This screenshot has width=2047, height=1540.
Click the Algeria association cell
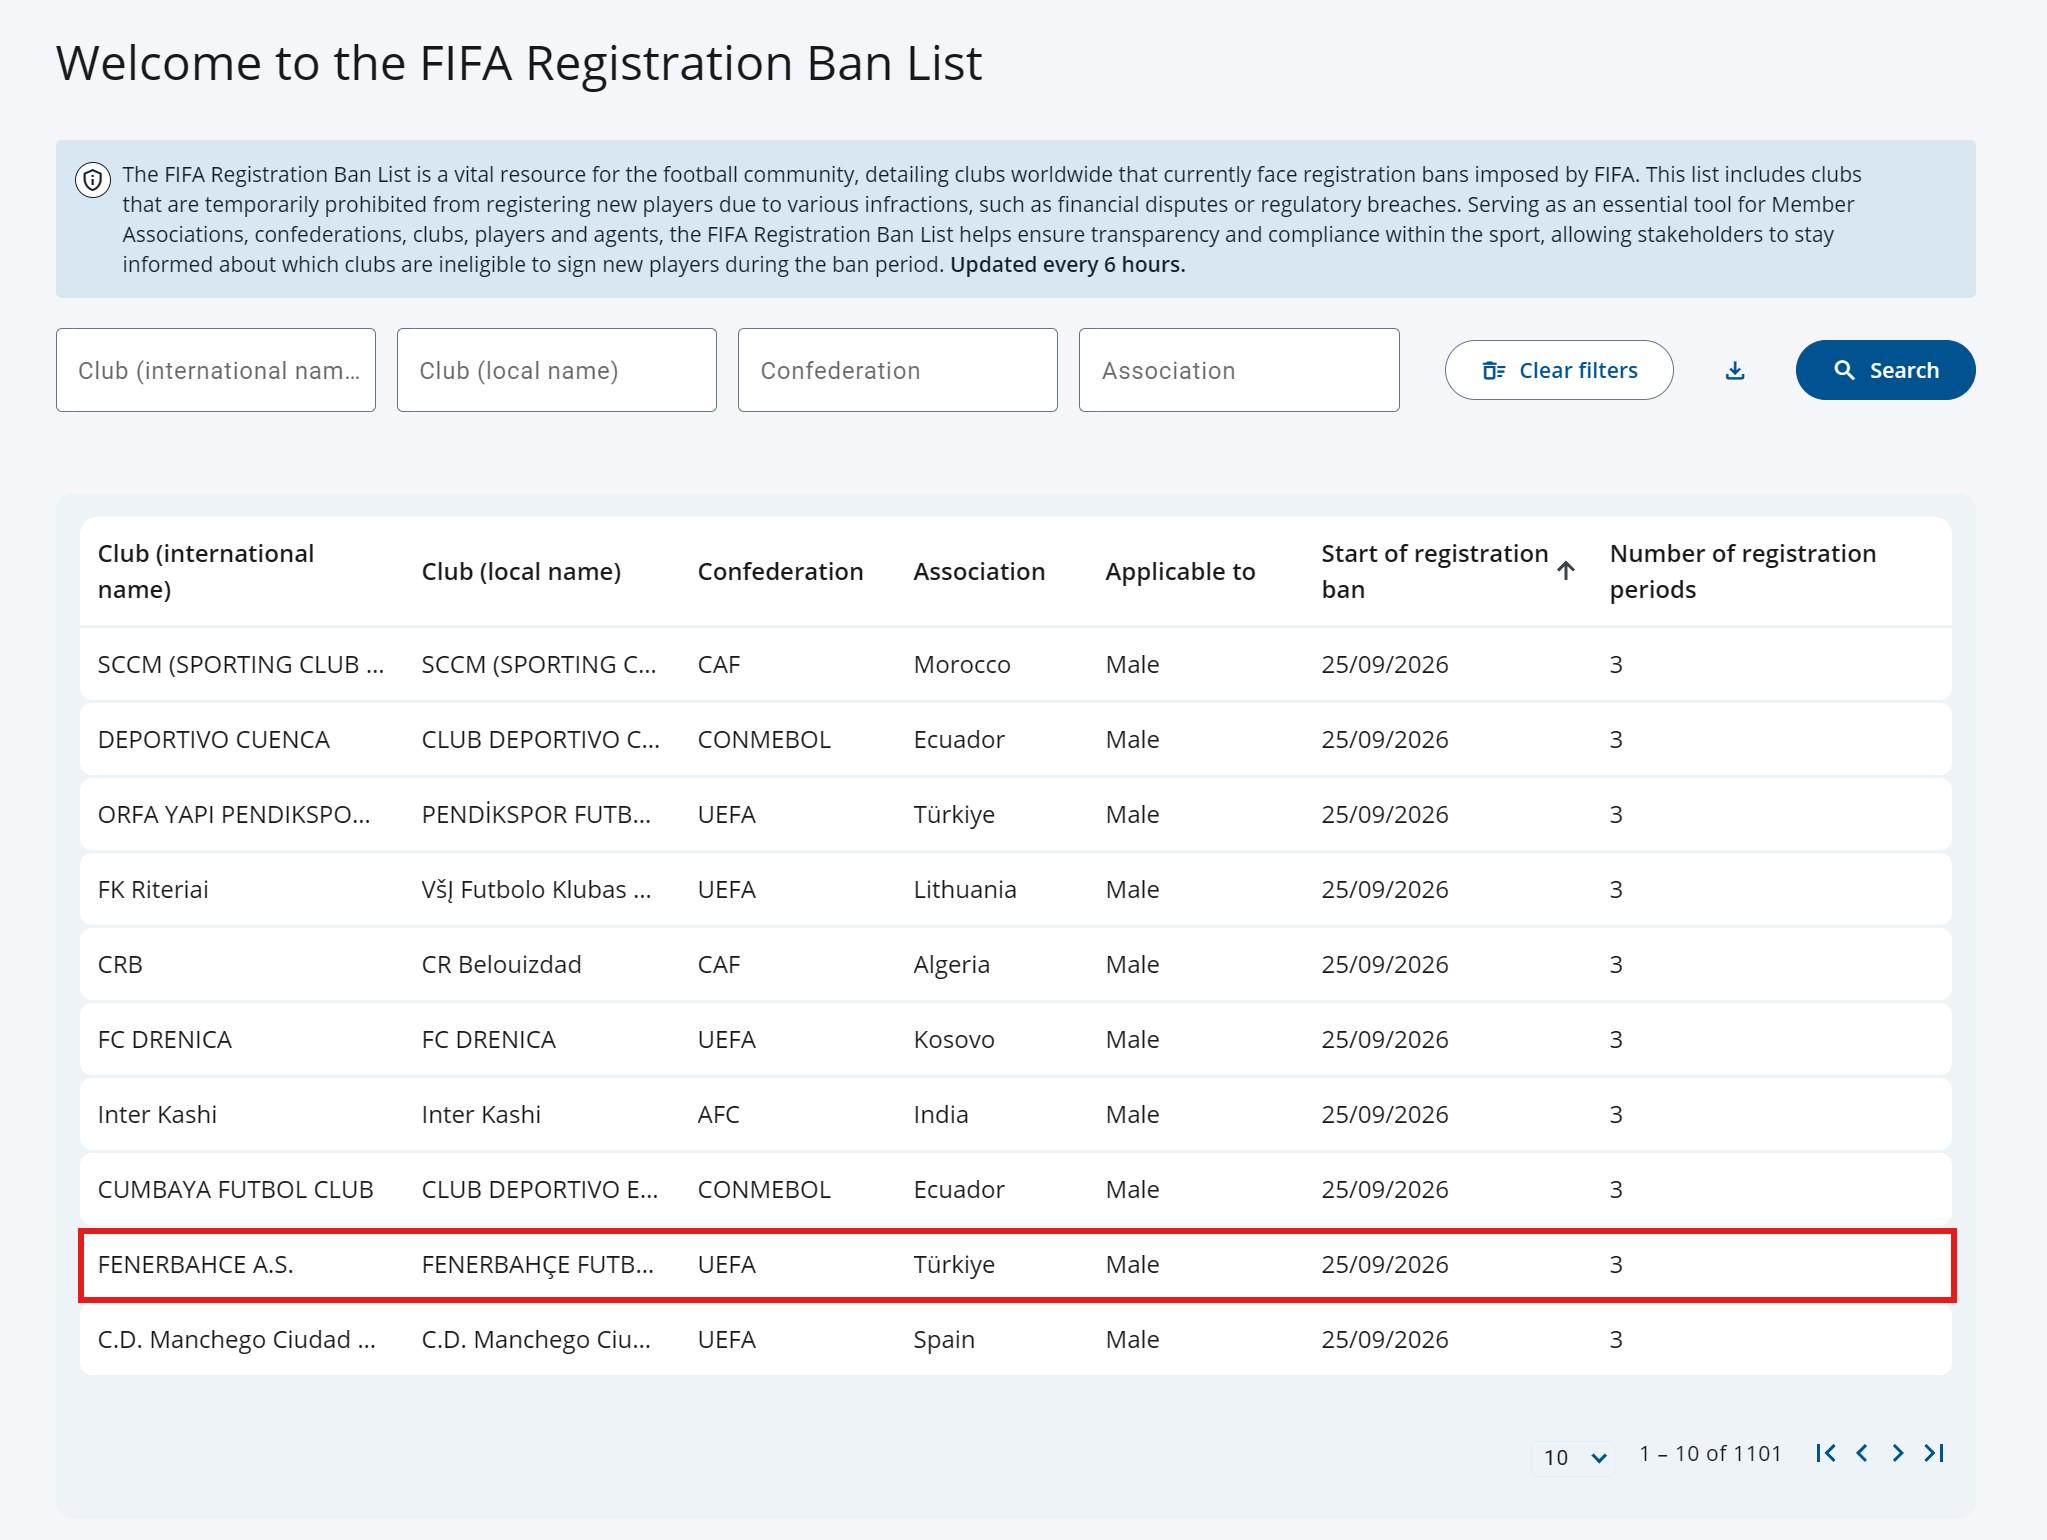point(952,964)
